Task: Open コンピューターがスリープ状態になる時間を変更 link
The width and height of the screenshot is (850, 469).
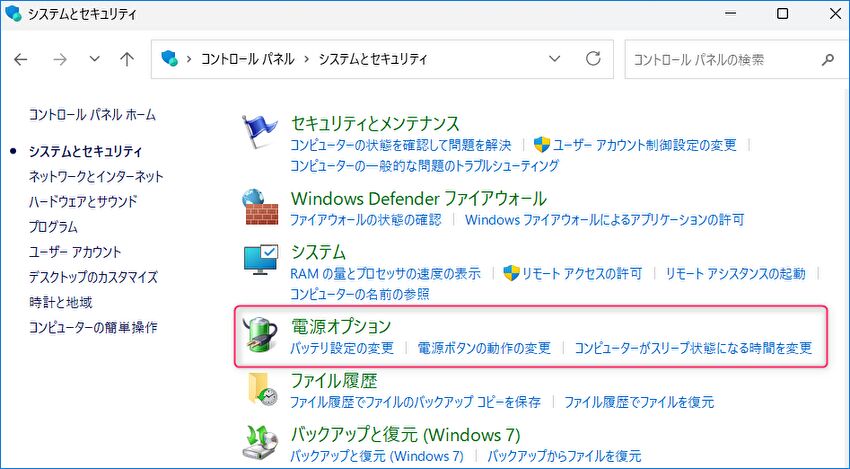Action: pyautogui.click(x=693, y=348)
